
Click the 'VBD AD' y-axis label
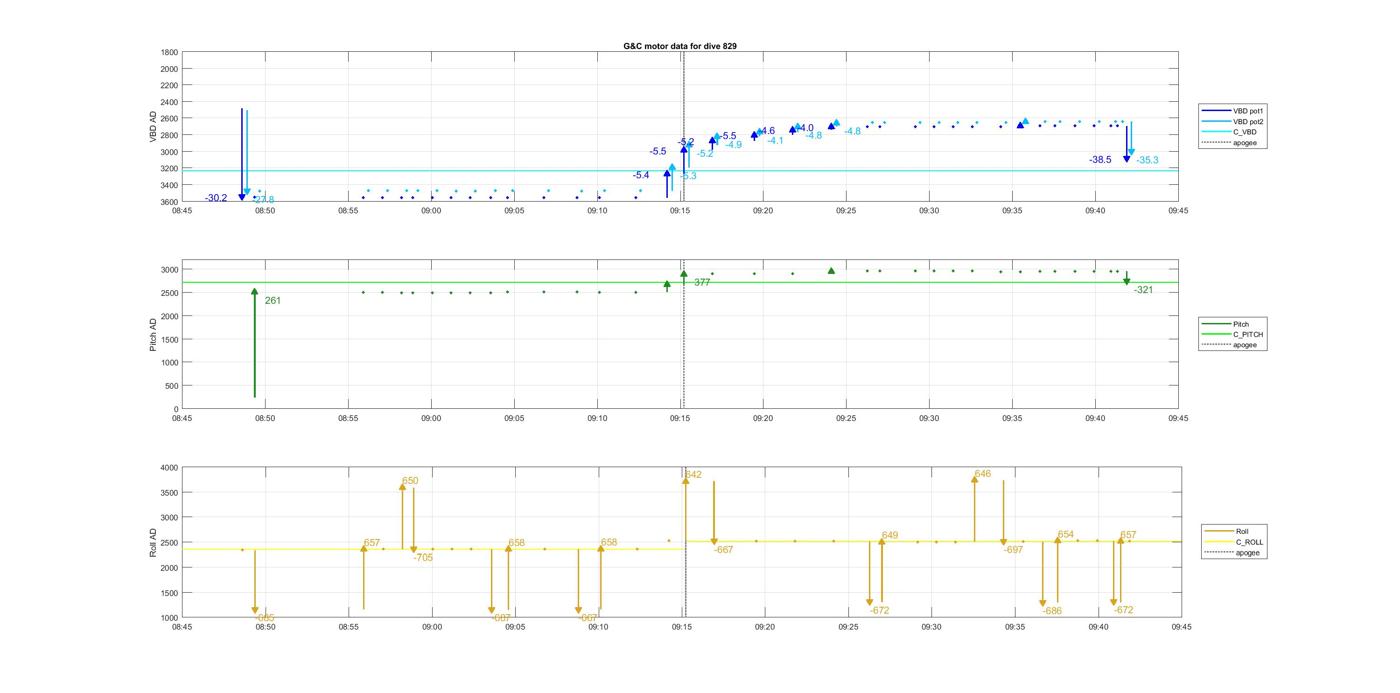(153, 126)
